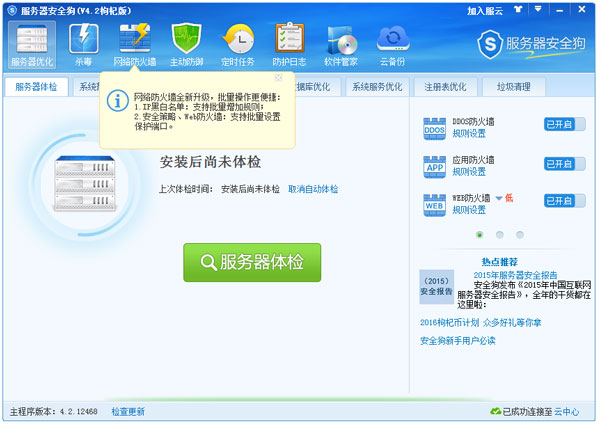This screenshot has height=425, width=600.
Task: Select the third page indicator dot
Action: click(520, 234)
